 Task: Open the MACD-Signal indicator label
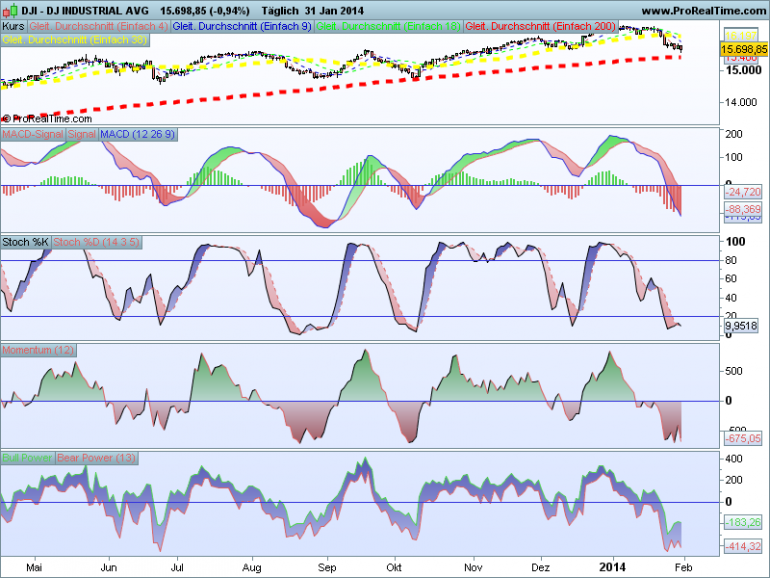tap(33, 135)
